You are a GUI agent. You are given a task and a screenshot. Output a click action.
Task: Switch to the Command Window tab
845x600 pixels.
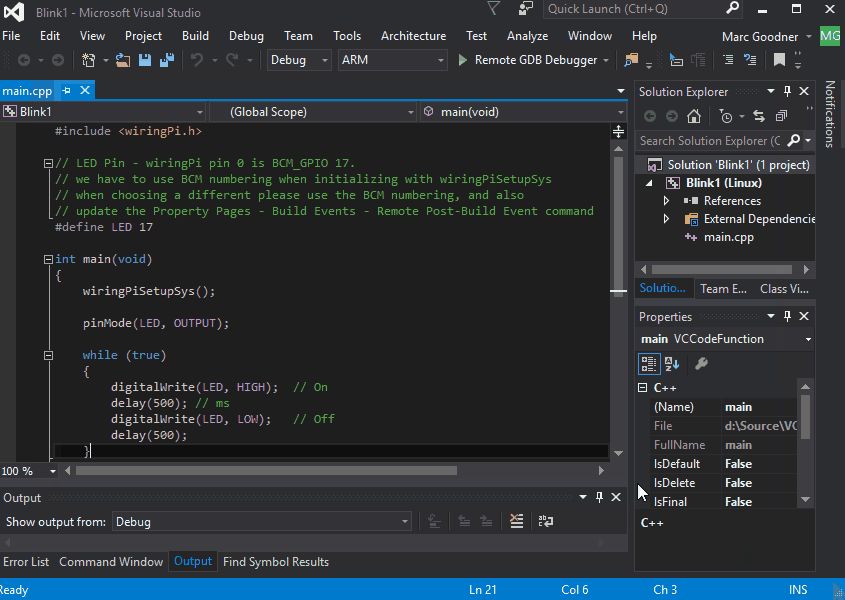point(111,562)
